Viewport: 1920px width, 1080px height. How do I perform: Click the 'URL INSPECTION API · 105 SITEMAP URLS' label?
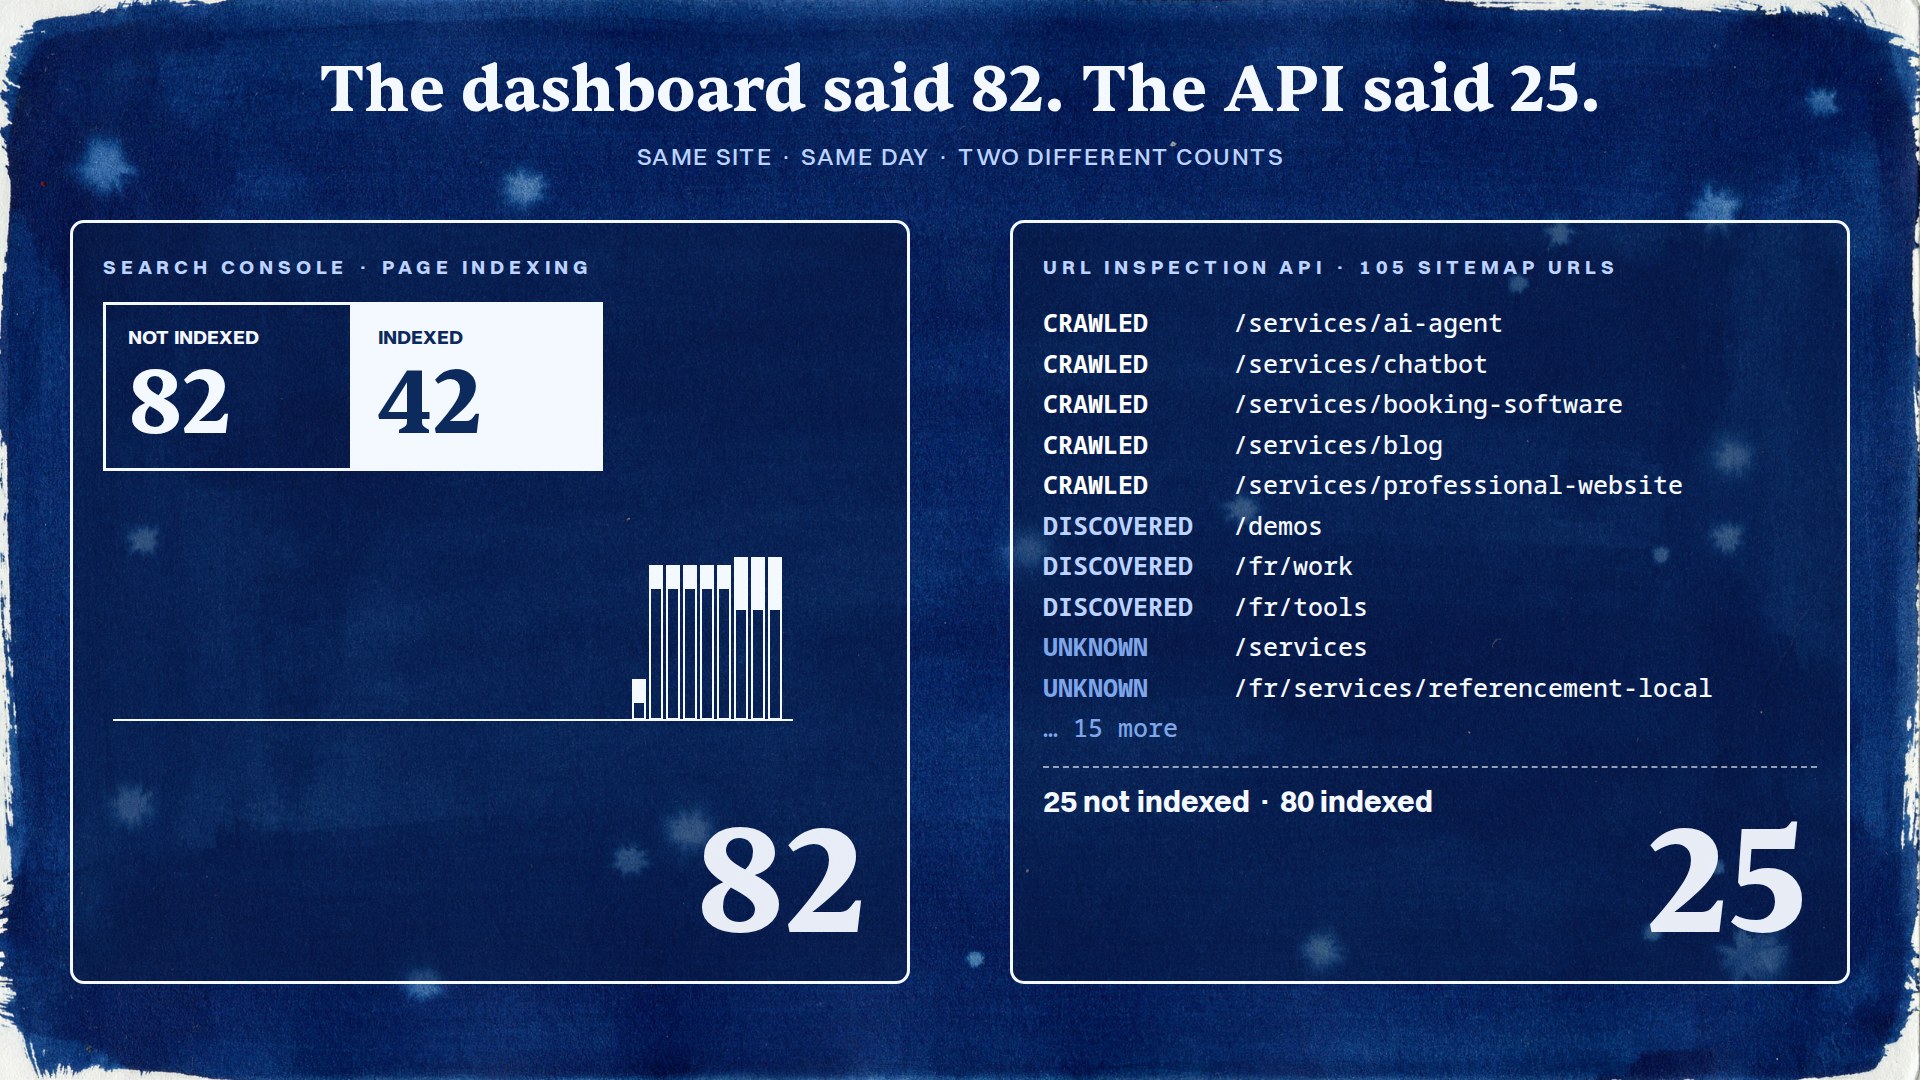point(1329,267)
